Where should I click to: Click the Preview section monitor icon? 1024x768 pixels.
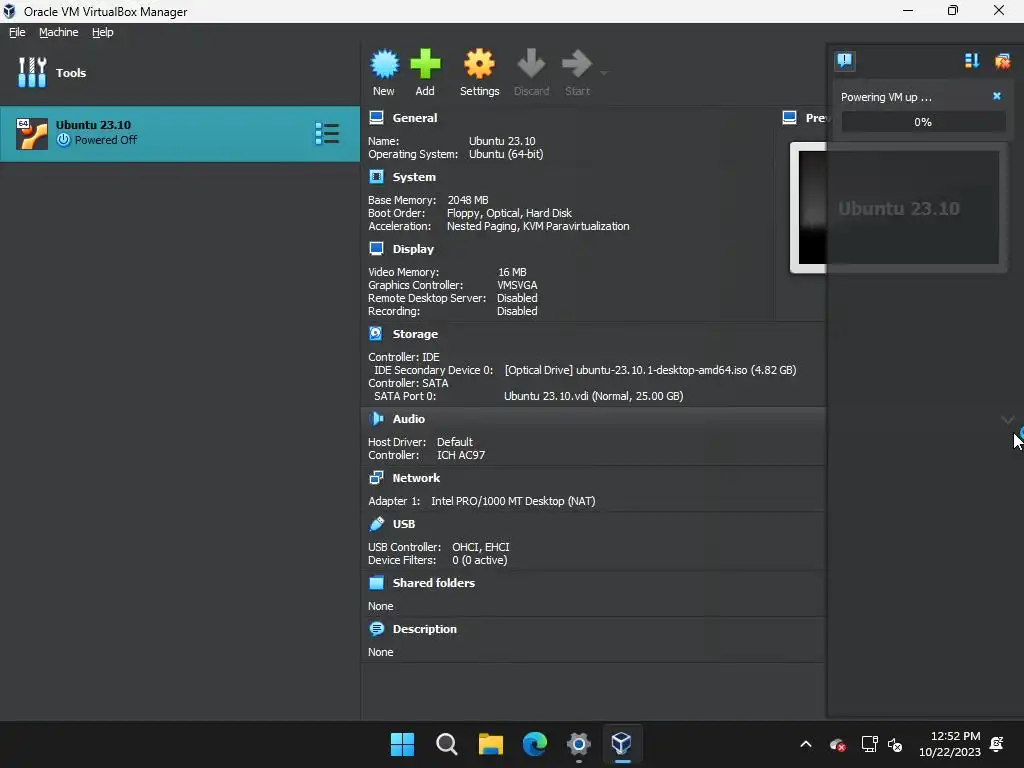pyautogui.click(x=790, y=118)
